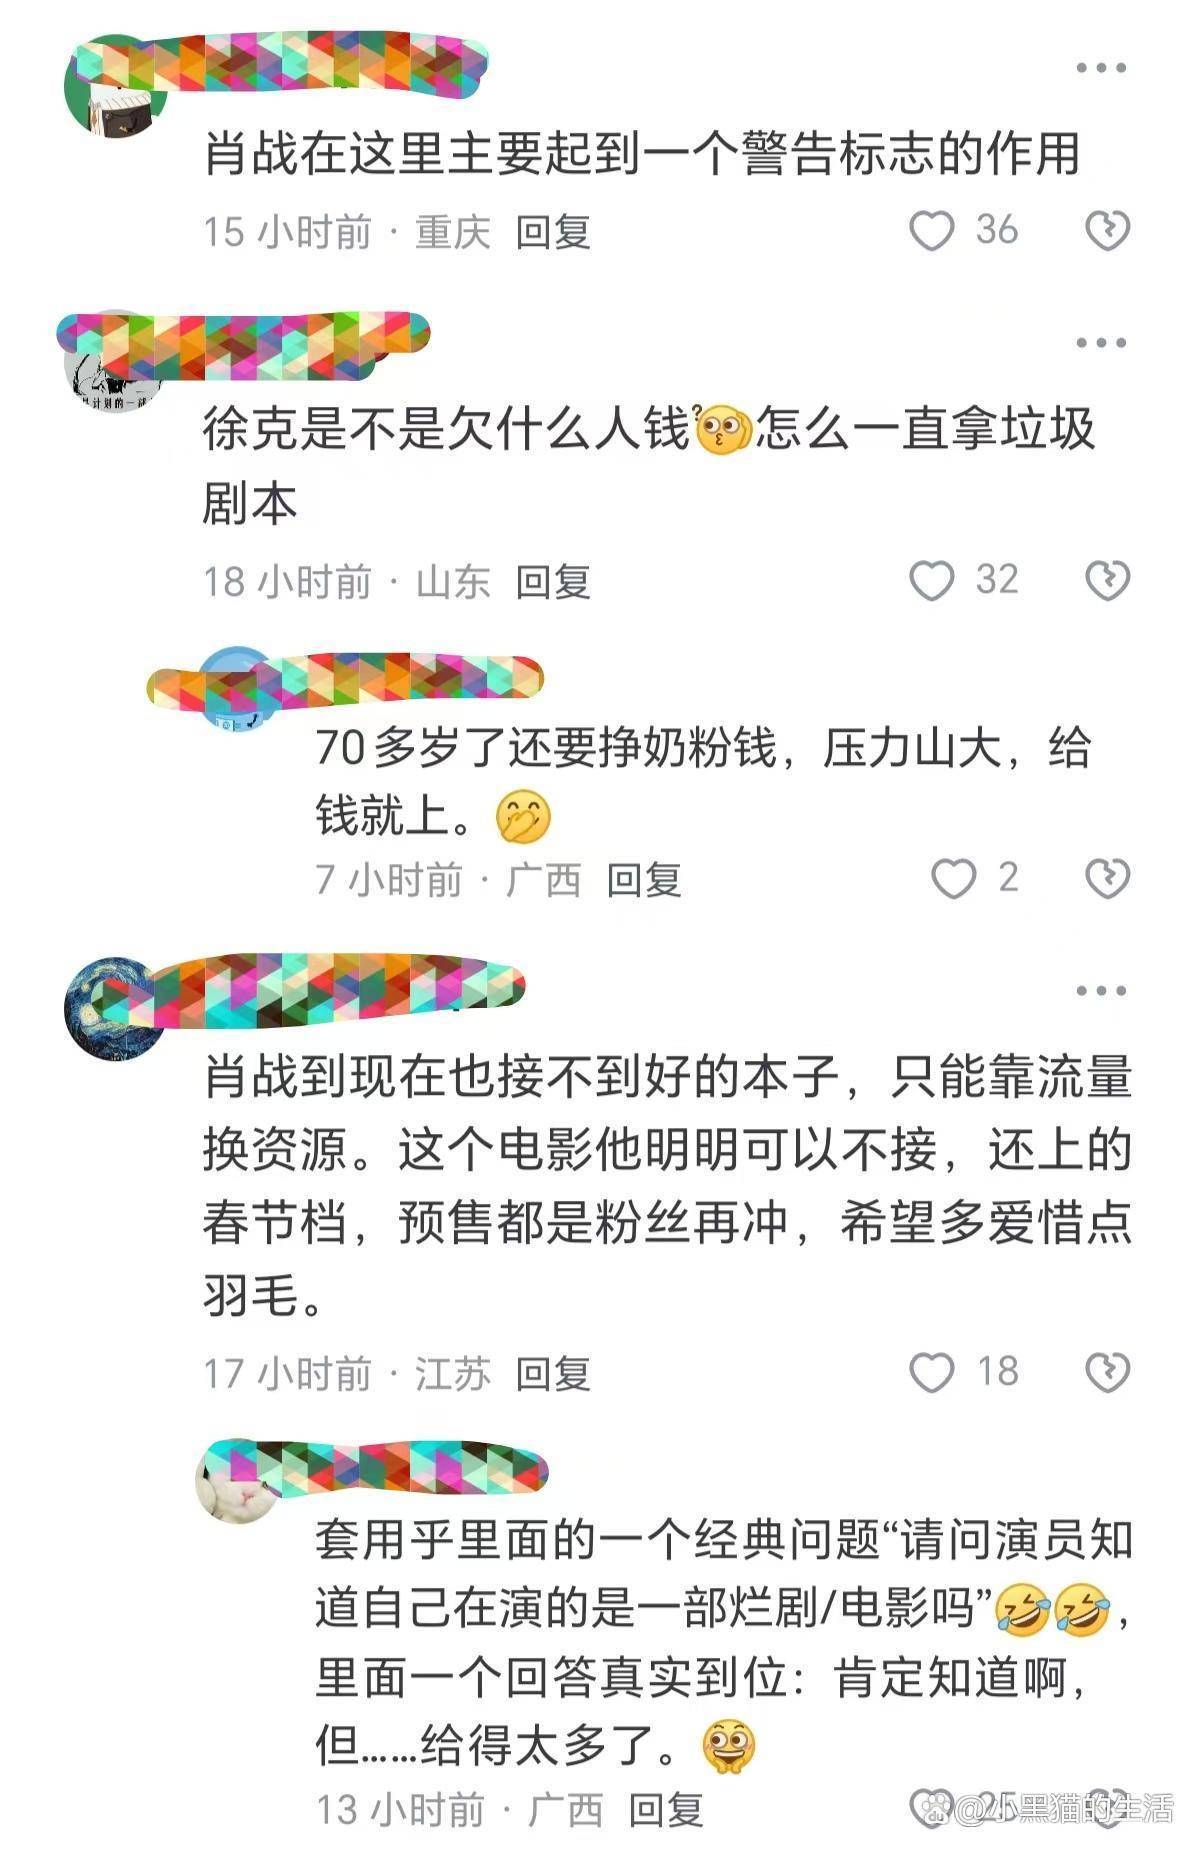Reply to the 17-hour-old Jiangsu comment
This screenshot has width=1198, height=1851.
coord(553,1374)
